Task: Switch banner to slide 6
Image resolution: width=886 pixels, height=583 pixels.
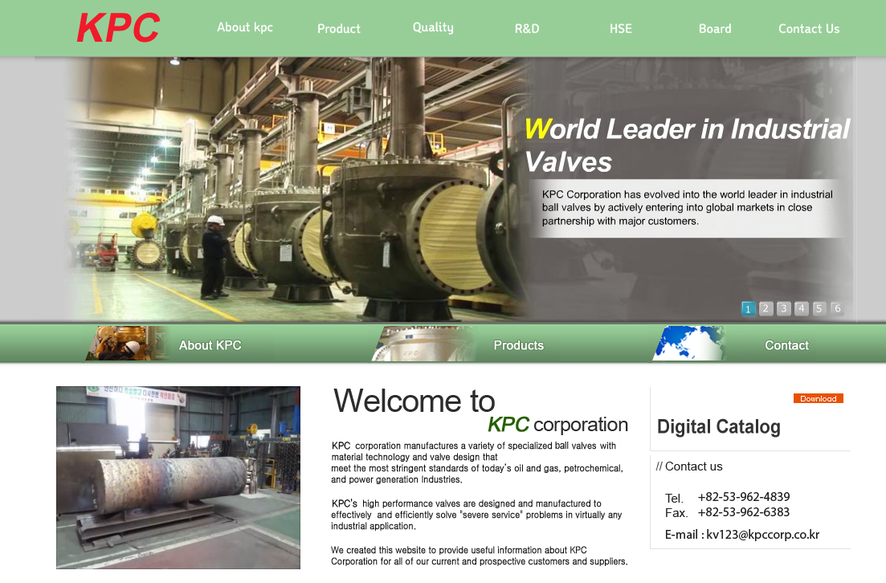Action: 837,308
